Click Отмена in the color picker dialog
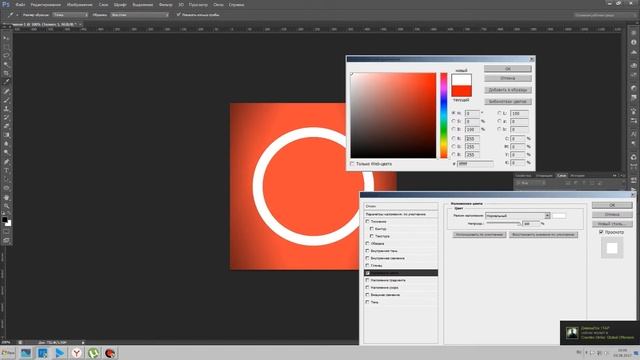The width and height of the screenshot is (640, 360). pyautogui.click(x=508, y=78)
